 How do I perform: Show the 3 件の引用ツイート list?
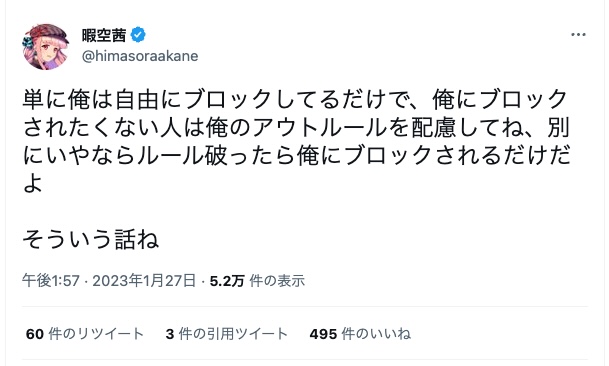pos(226,334)
